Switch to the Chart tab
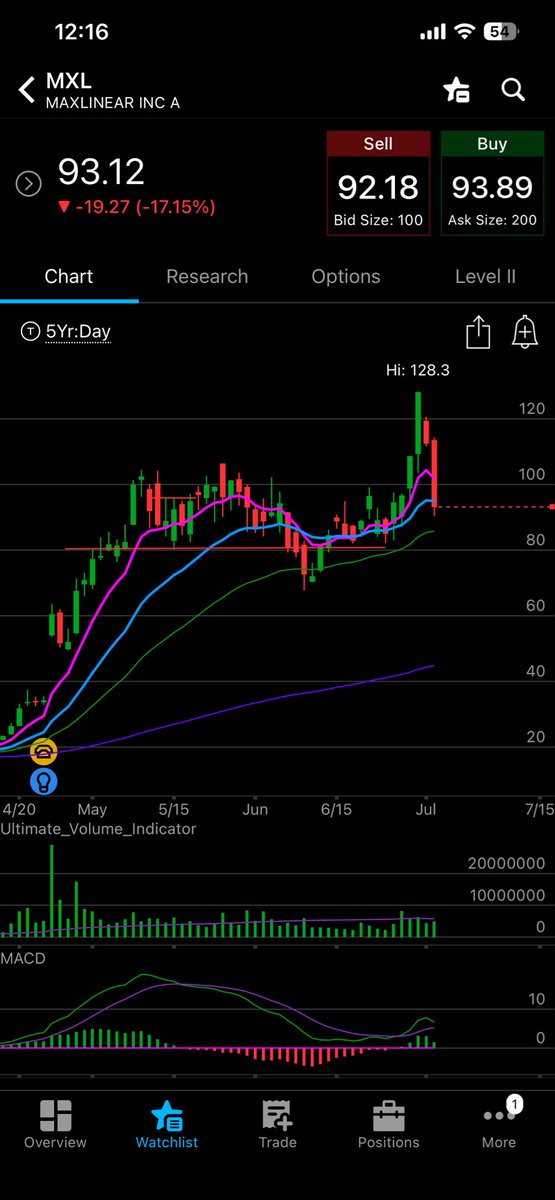Image resolution: width=555 pixels, height=1200 pixels. [69, 276]
